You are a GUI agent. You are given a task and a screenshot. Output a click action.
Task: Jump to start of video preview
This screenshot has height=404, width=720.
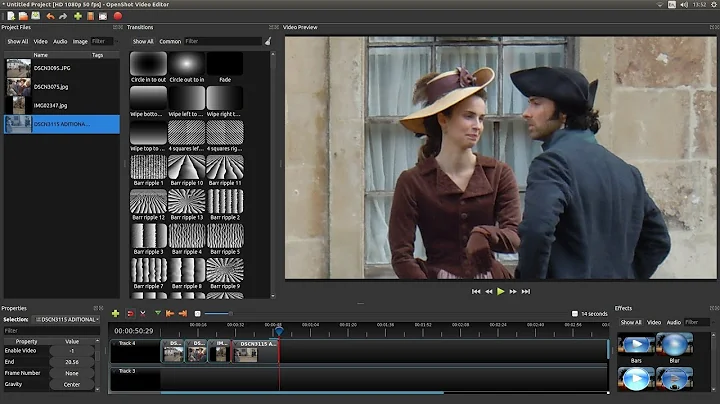(x=476, y=292)
